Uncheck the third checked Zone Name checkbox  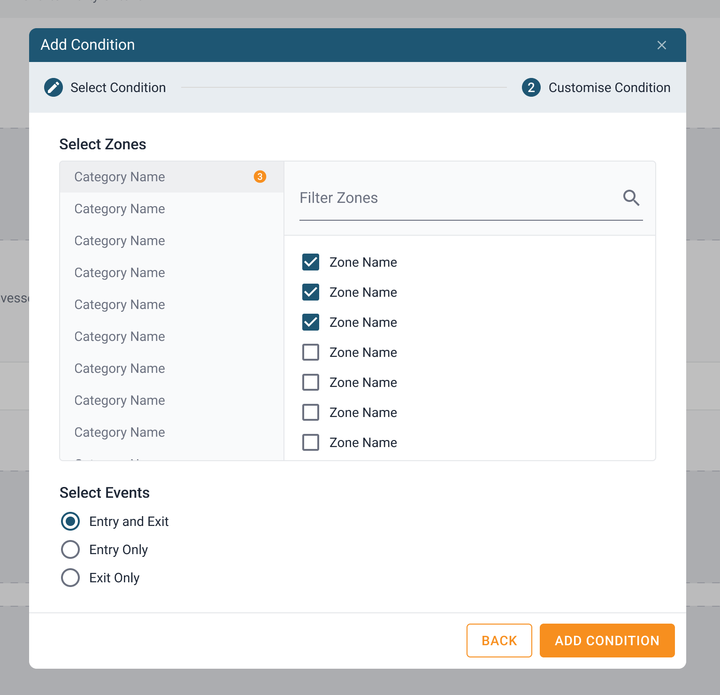click(311, 322)
